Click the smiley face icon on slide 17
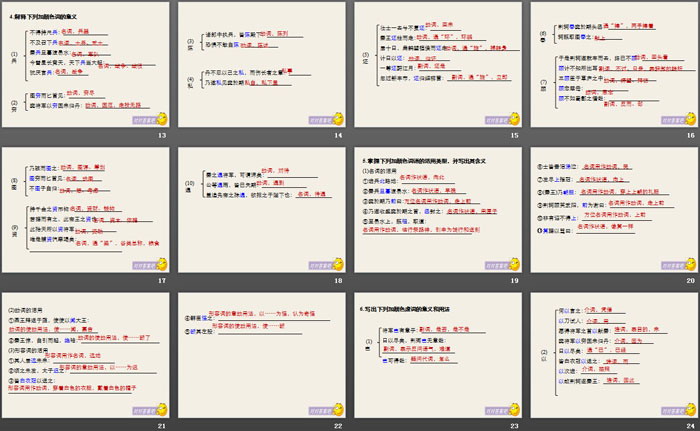The width and height of the screenshot is (700, 431). (162, 264)
